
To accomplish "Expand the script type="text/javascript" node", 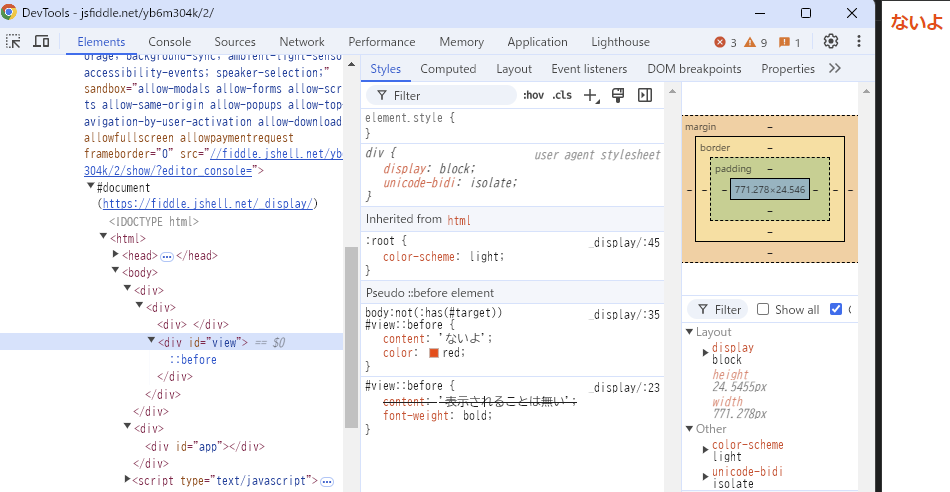I will pyautogui.click(x=127, y=479).
